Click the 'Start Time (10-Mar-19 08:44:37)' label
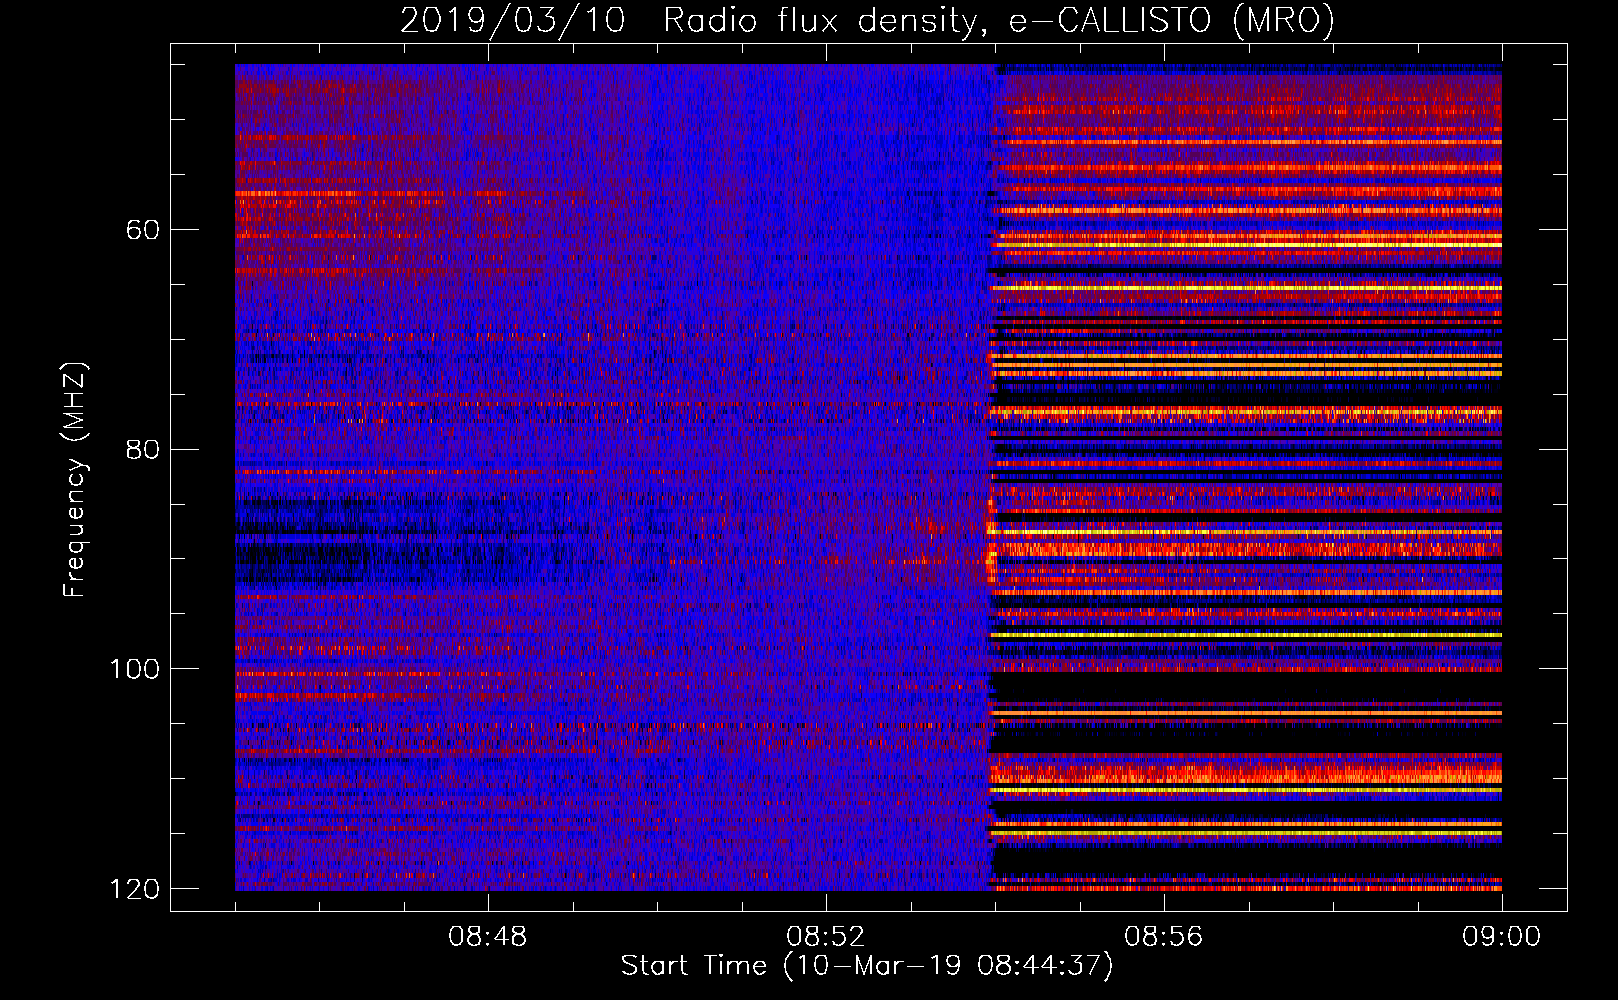Screen dimensions: 1618x1000 coord(867,966)
